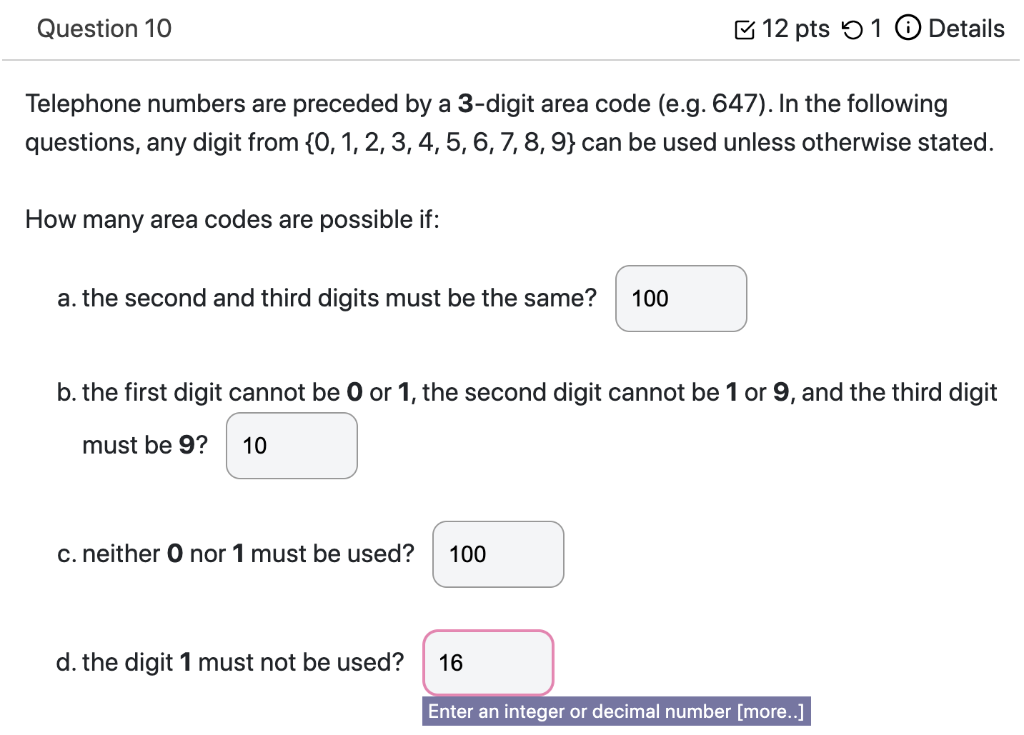Click the validation message below part d answer

[617, 711]
